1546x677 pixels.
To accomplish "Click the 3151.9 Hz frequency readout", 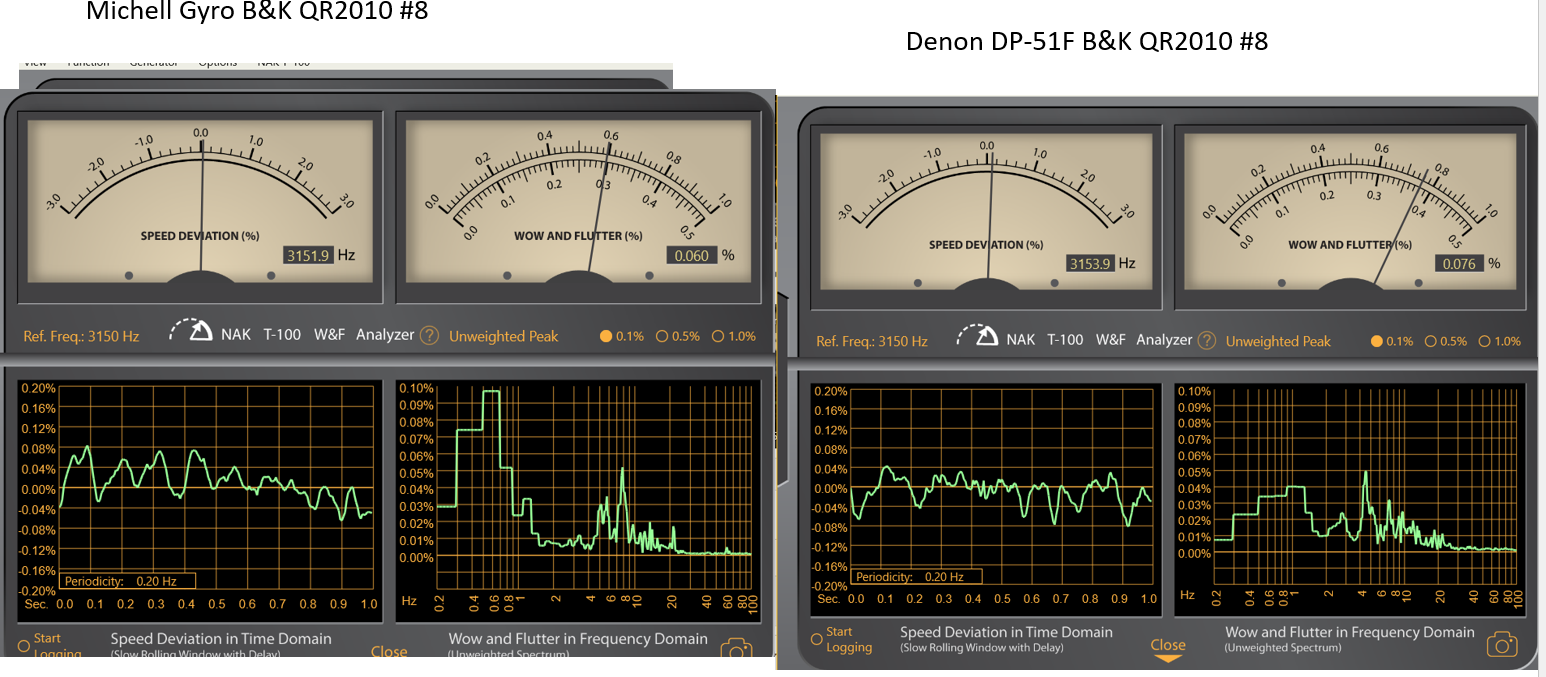I will tap(308, 255).
